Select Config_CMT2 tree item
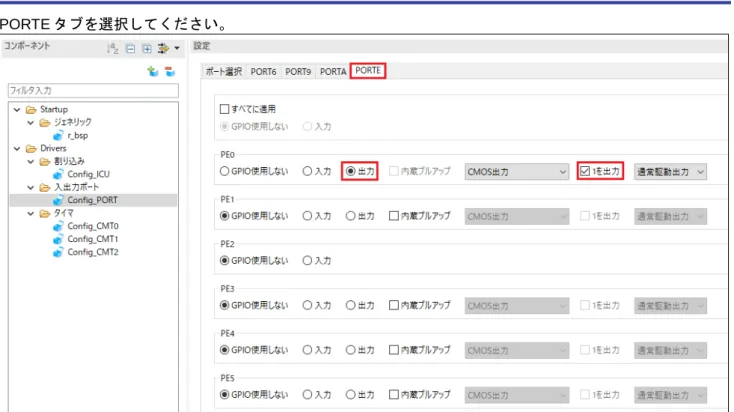Screen dimensions: 734x412 click(x=93, y=252)
